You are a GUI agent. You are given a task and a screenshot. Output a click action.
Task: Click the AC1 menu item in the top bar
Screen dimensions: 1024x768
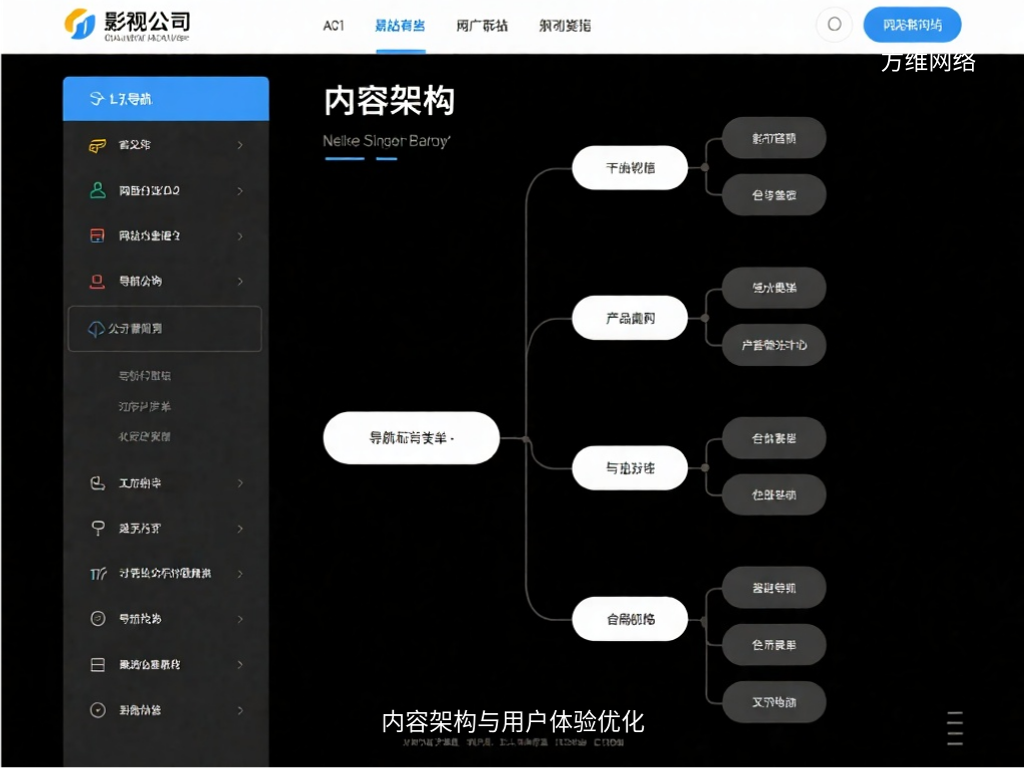click(x=333, y=23)
